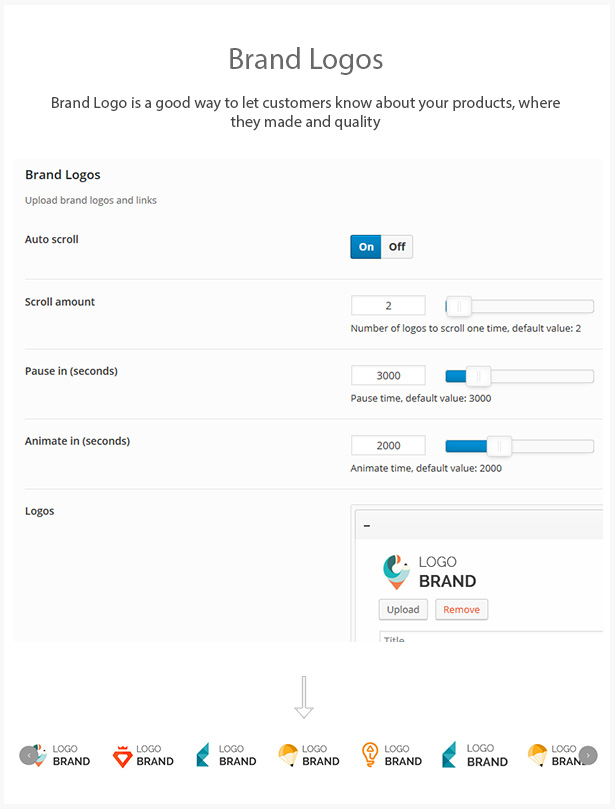Click the Pause in slider handle
This screenshot has height=809, width=616.
point(479,376)
